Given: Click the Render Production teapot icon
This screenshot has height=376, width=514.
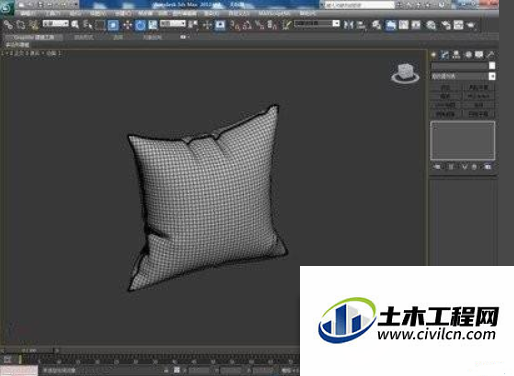Looking at the screenshot, I should [470, 25].
